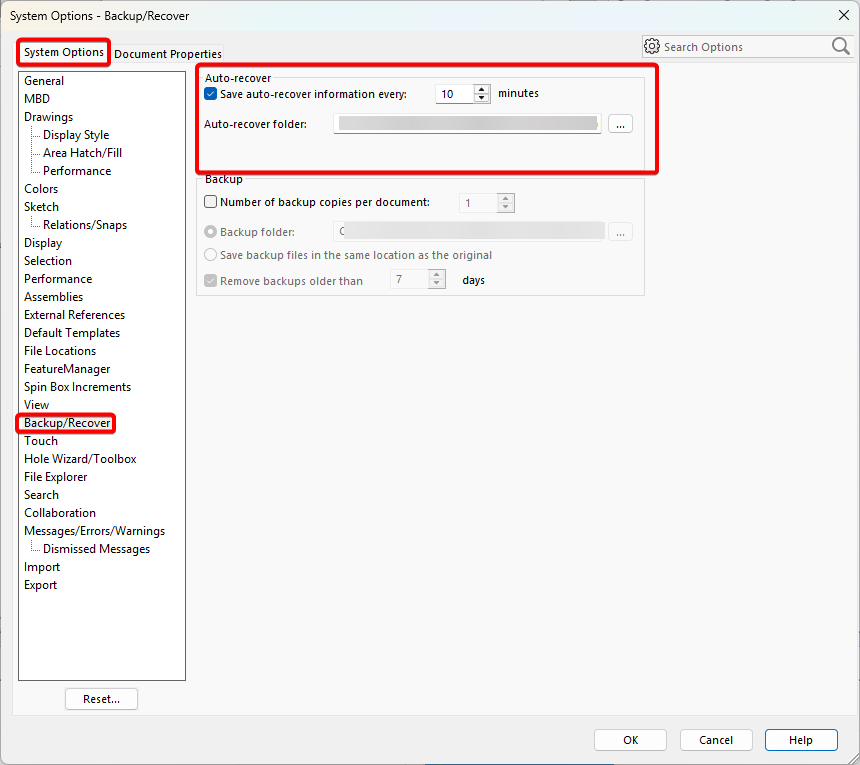The image size is (860, 765).
Task: Select View in the options list
Action: [36, 405]
